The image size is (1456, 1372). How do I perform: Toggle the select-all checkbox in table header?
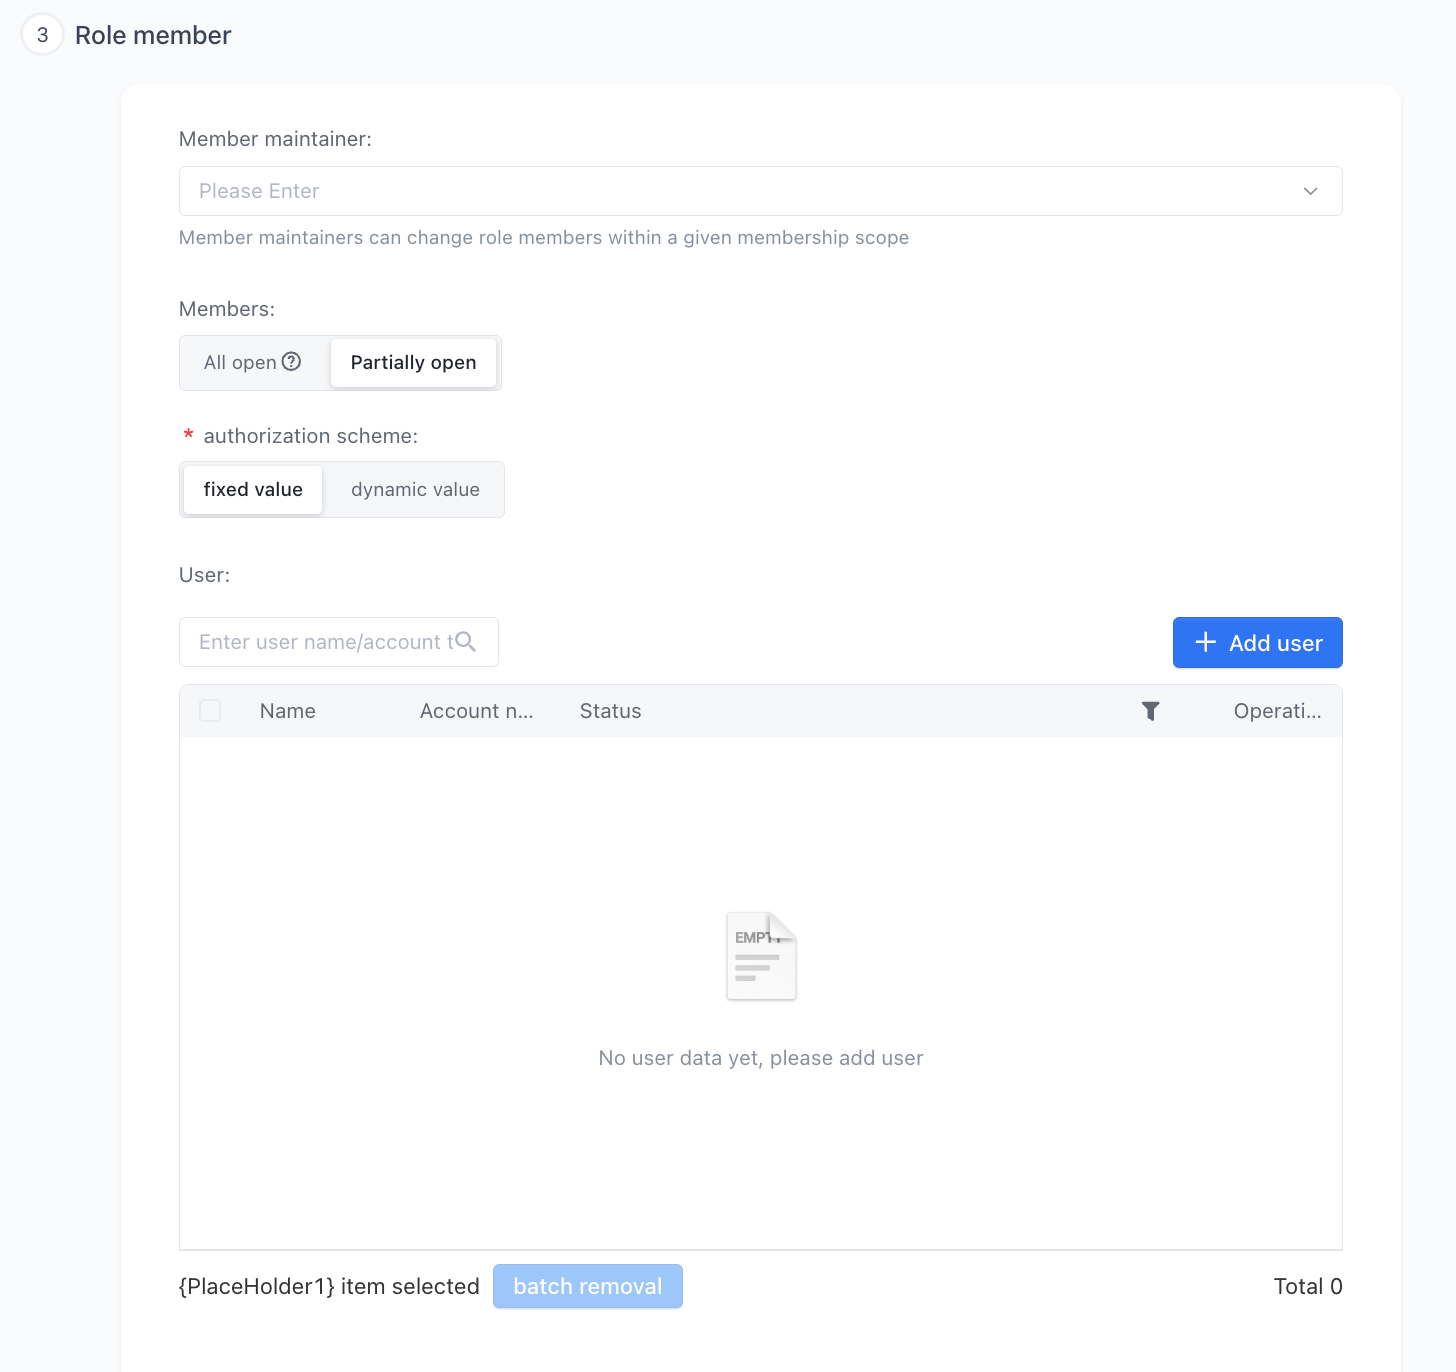click(210, 711)
